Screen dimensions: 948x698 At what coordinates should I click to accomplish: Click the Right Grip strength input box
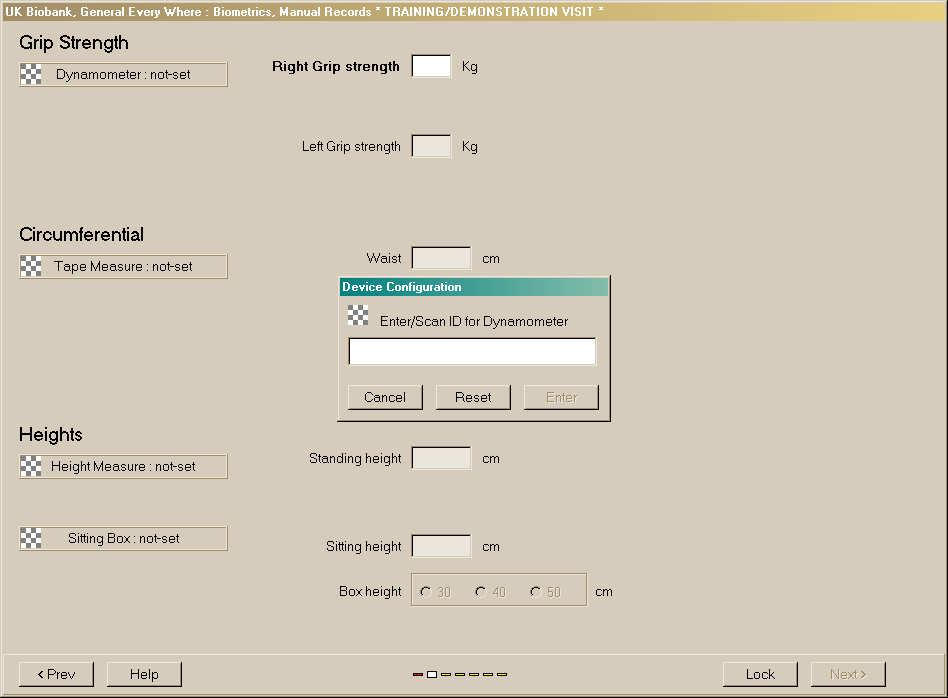coord(431,67)
